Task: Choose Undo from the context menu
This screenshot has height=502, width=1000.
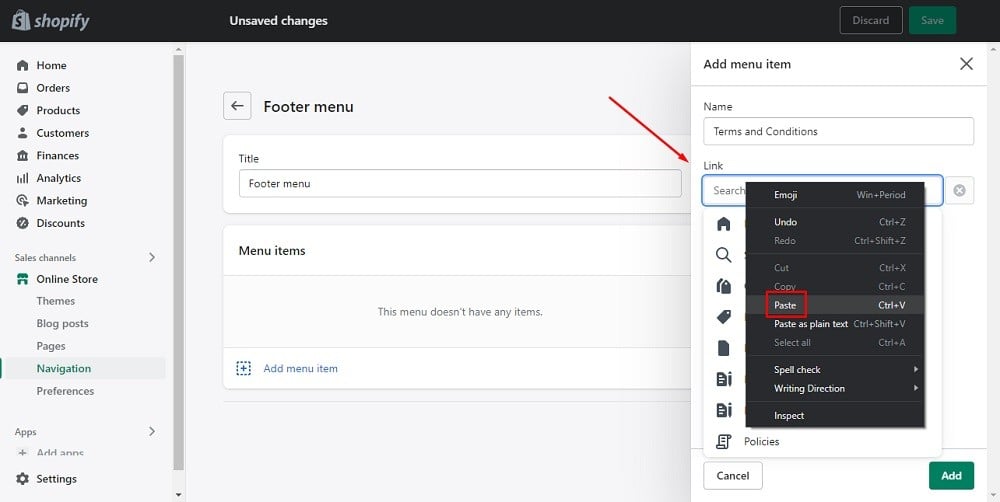Action: (x=835, y=222)
